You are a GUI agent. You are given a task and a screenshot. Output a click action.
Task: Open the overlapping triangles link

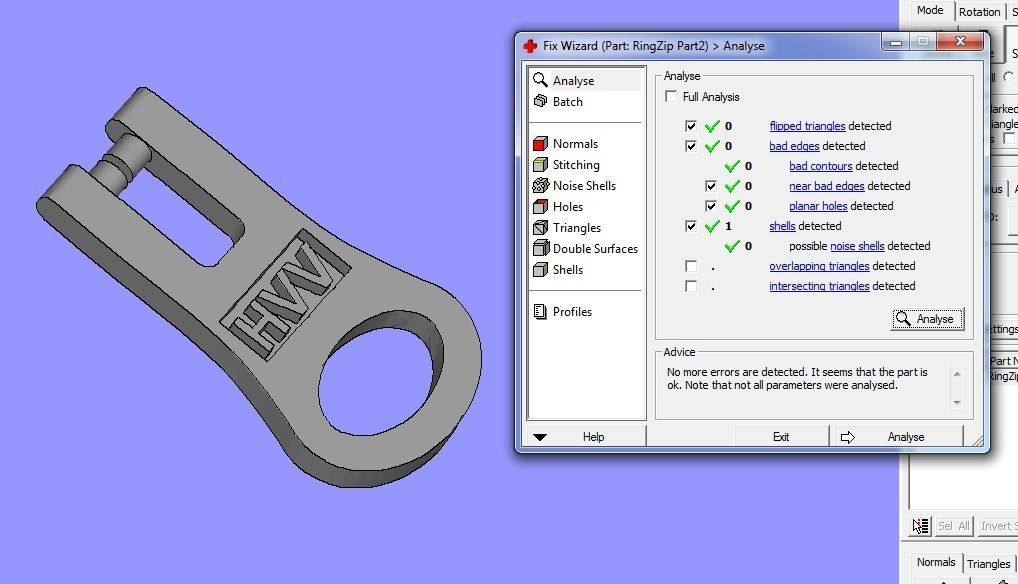pos(819,266)
